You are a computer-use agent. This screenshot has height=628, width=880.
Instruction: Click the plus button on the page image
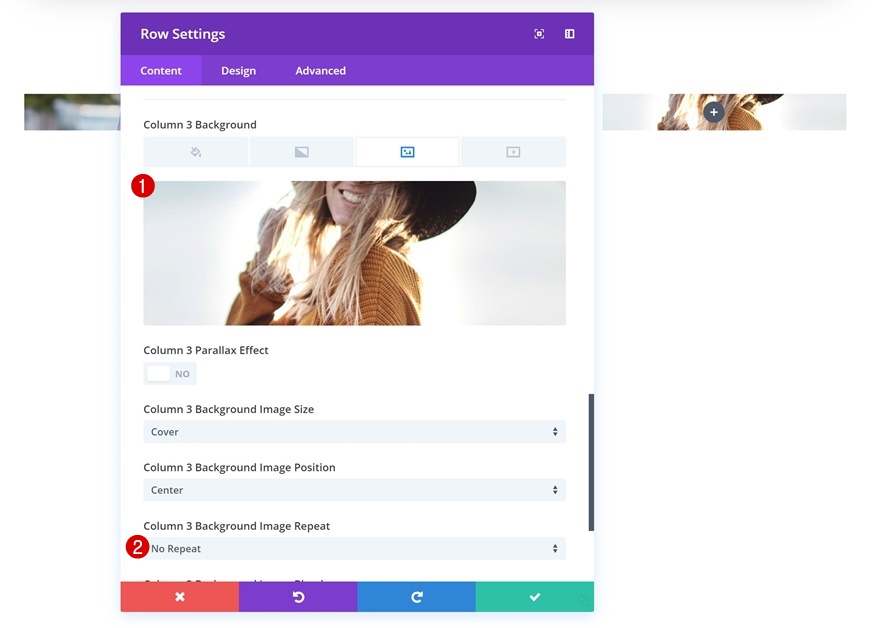(713, 112)
